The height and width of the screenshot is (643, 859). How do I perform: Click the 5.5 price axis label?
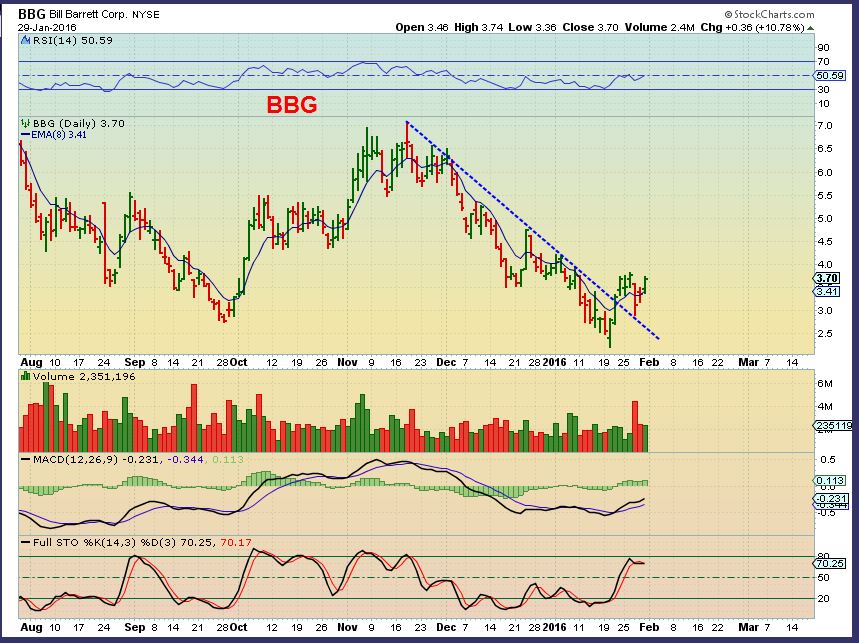click(x=825, y=196)
